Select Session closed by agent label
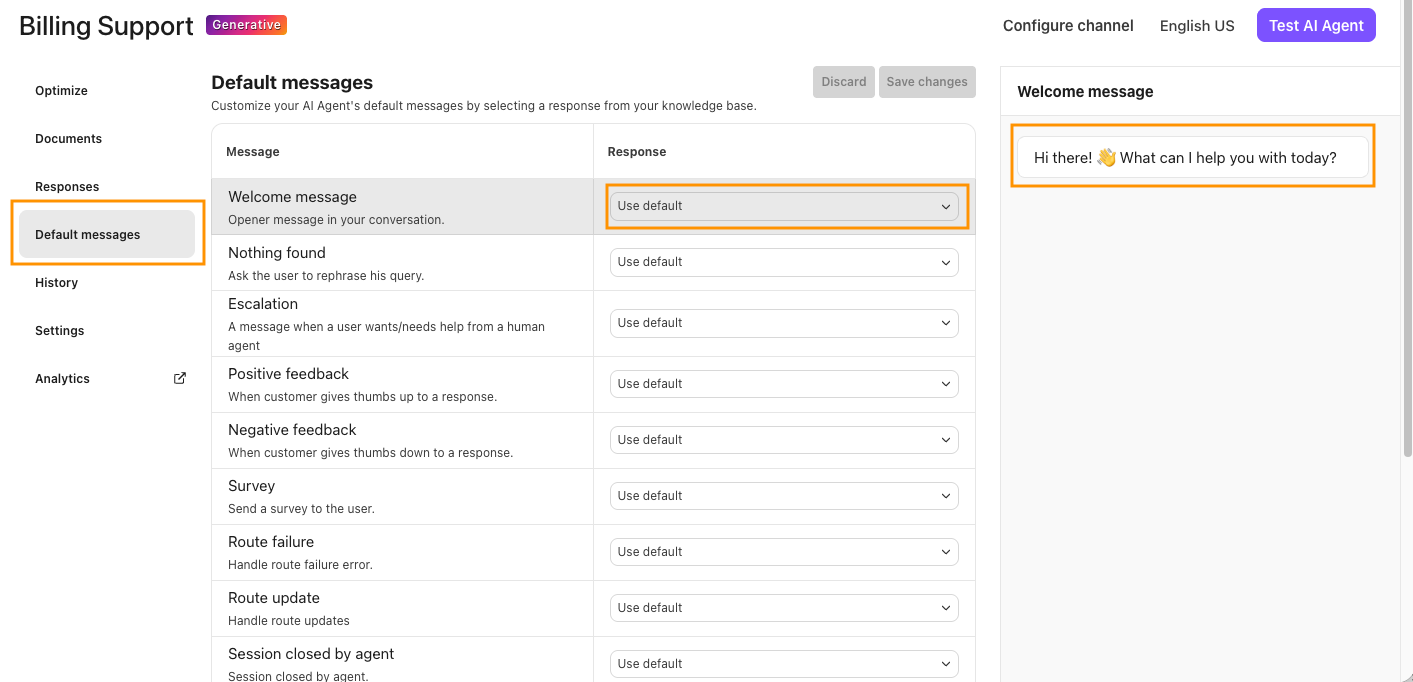 coord(311,654)
